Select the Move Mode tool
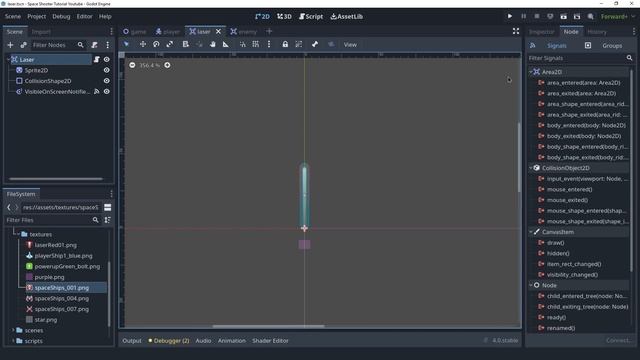 coord(143,44)
